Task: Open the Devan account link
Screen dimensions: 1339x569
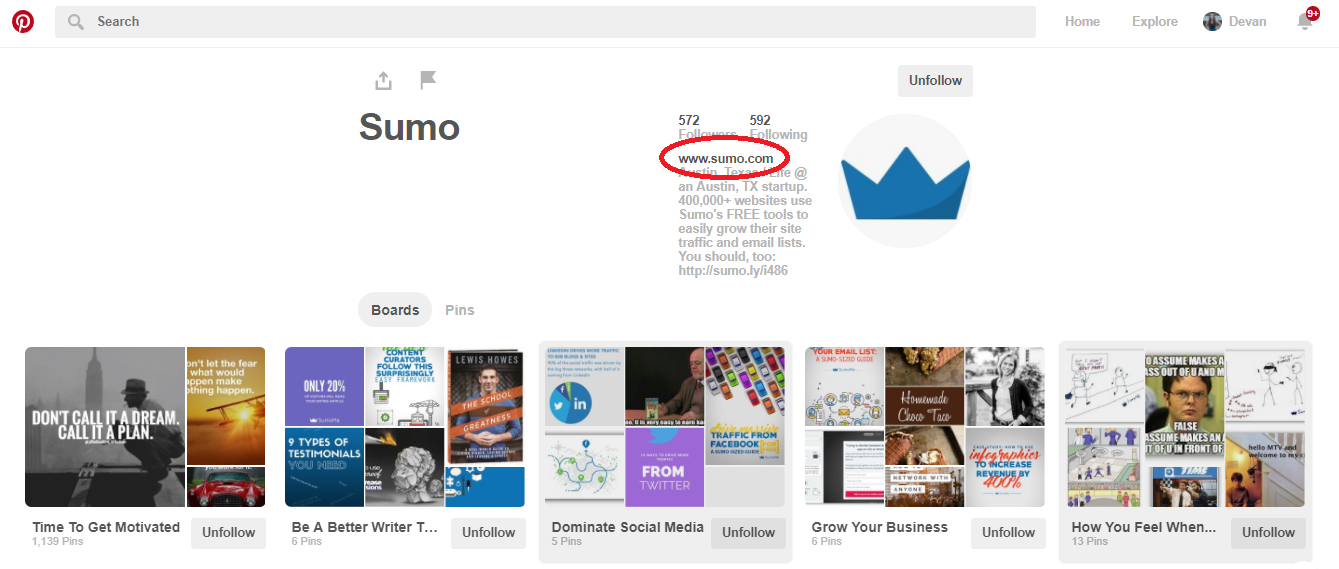Action: [1247, 21]
